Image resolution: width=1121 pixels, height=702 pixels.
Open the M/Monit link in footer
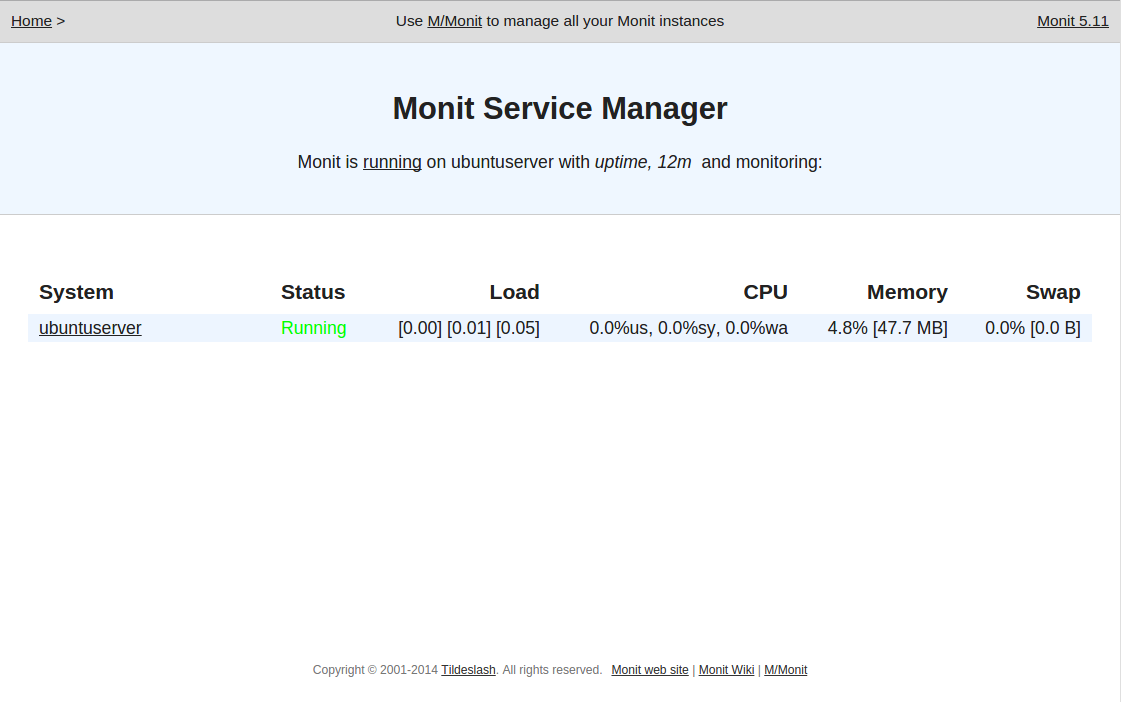786,670
